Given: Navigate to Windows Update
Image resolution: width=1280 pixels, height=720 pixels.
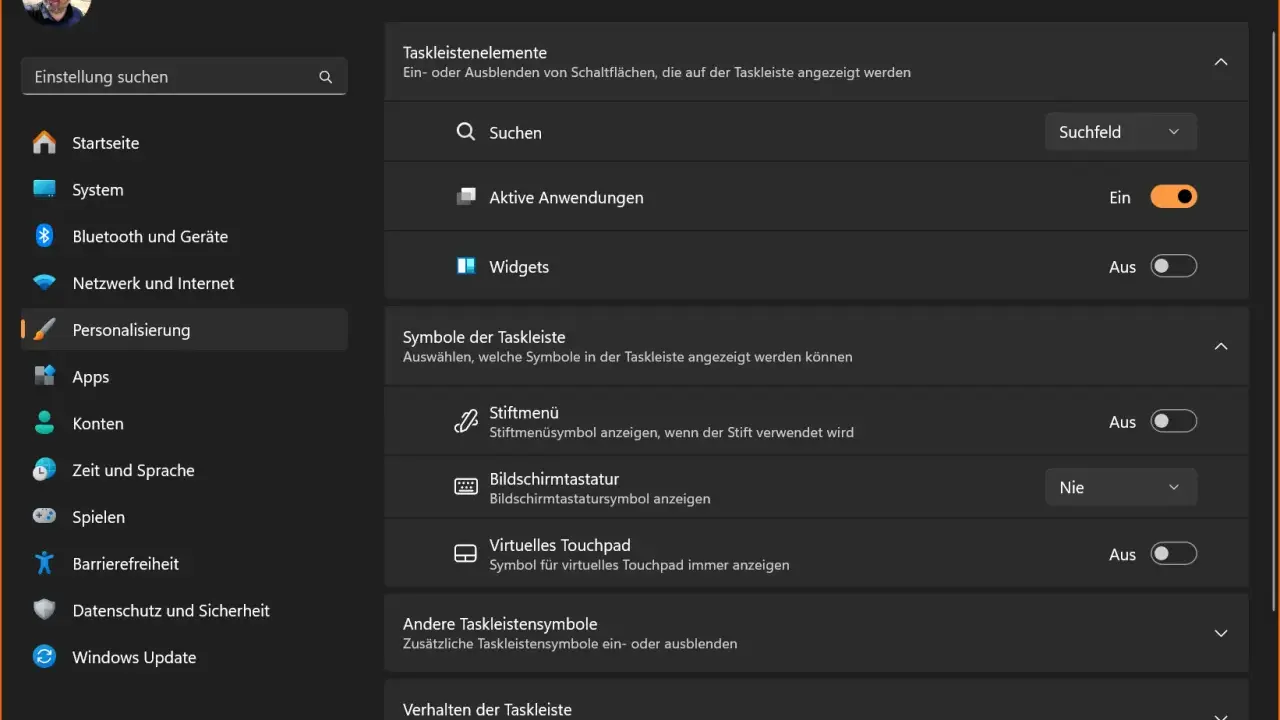Looking at the screenshot, I should [184, 657].
